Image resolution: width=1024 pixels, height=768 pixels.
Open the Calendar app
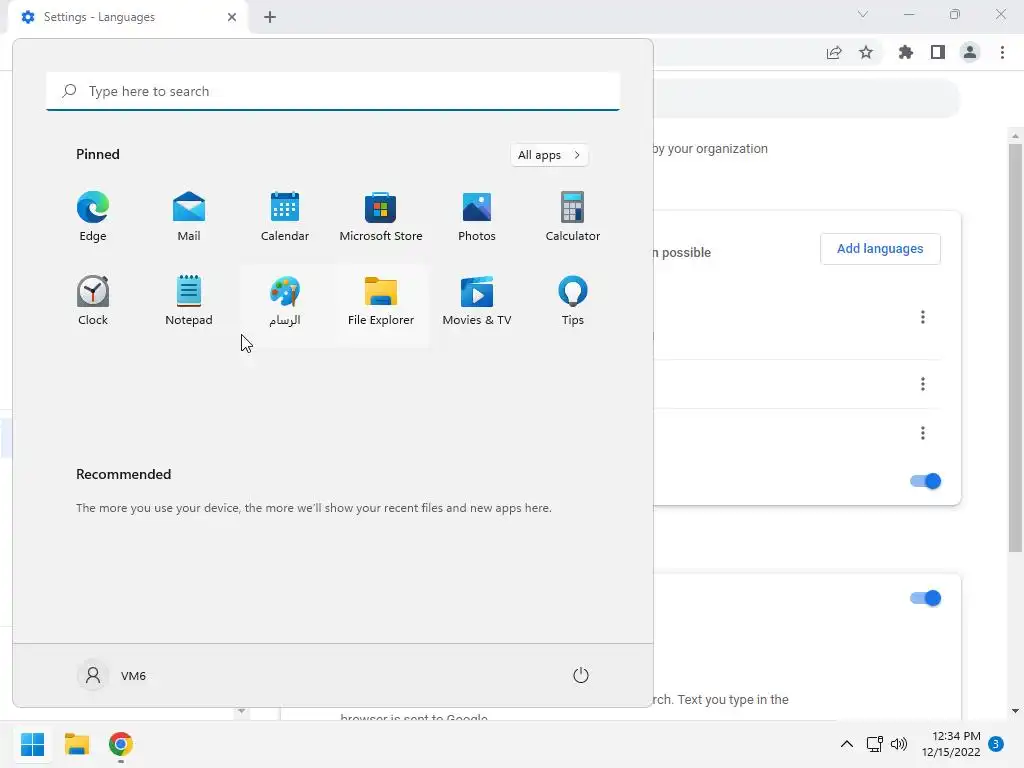(x=285, y=217)
